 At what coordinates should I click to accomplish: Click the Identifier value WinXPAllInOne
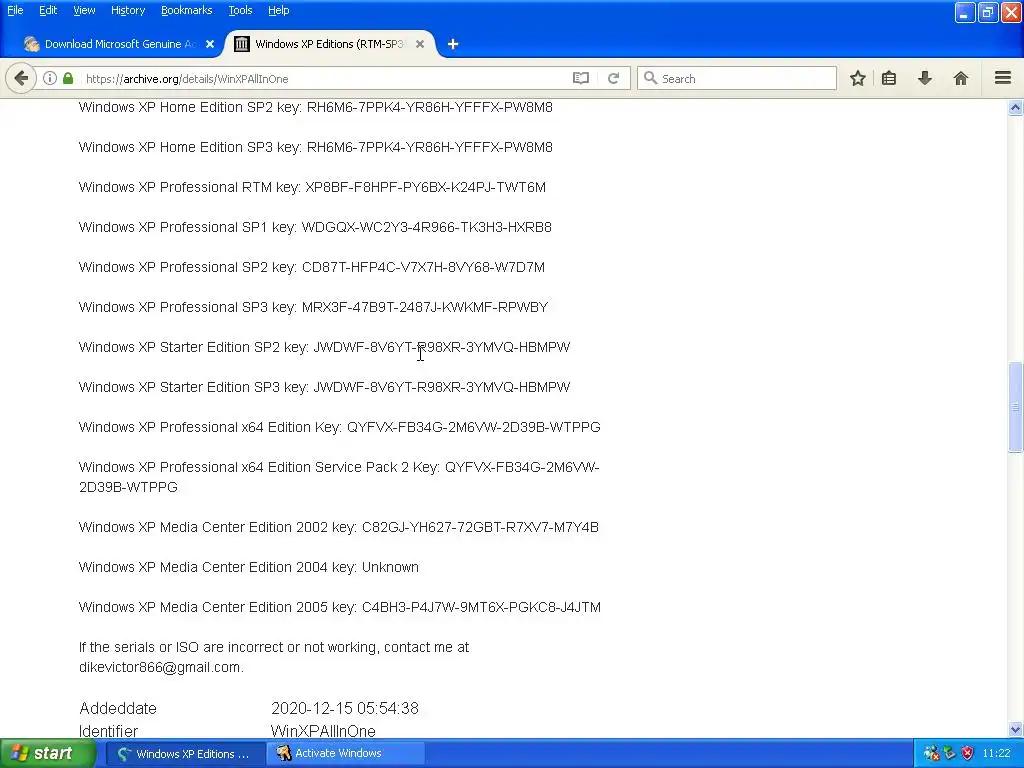coord(323,731)
